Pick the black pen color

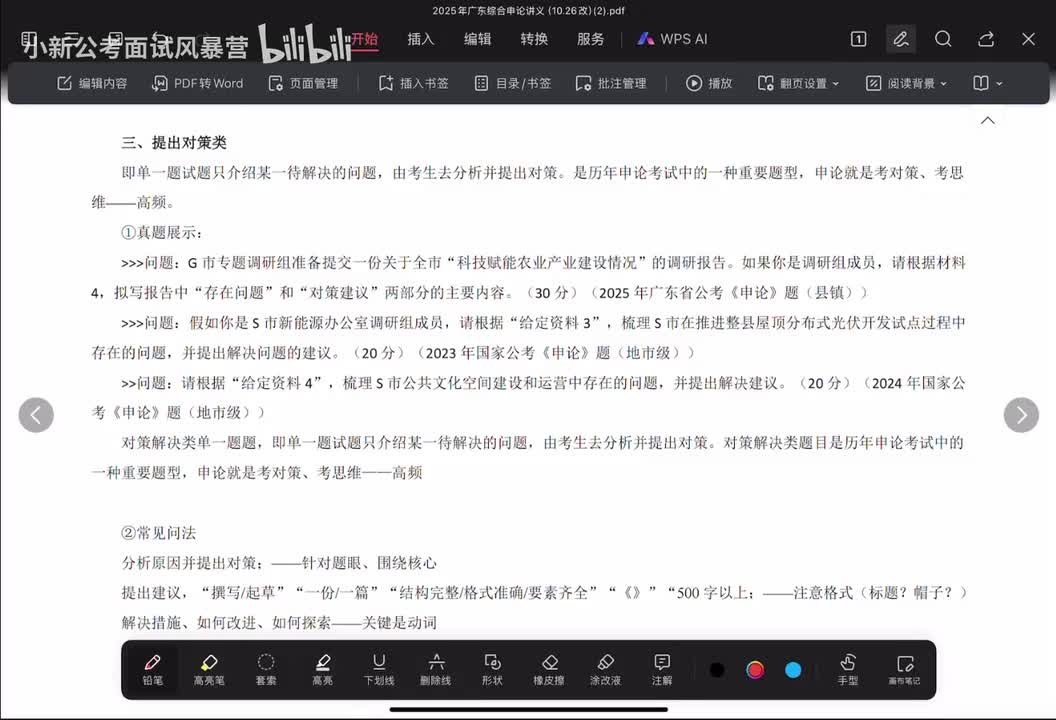point(717,669)
